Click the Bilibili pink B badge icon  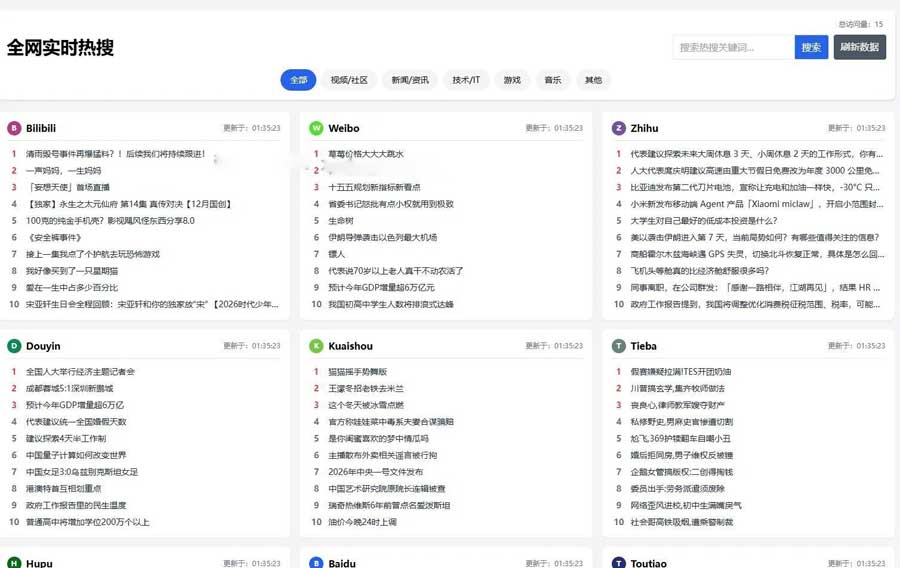tap(14, 128)
